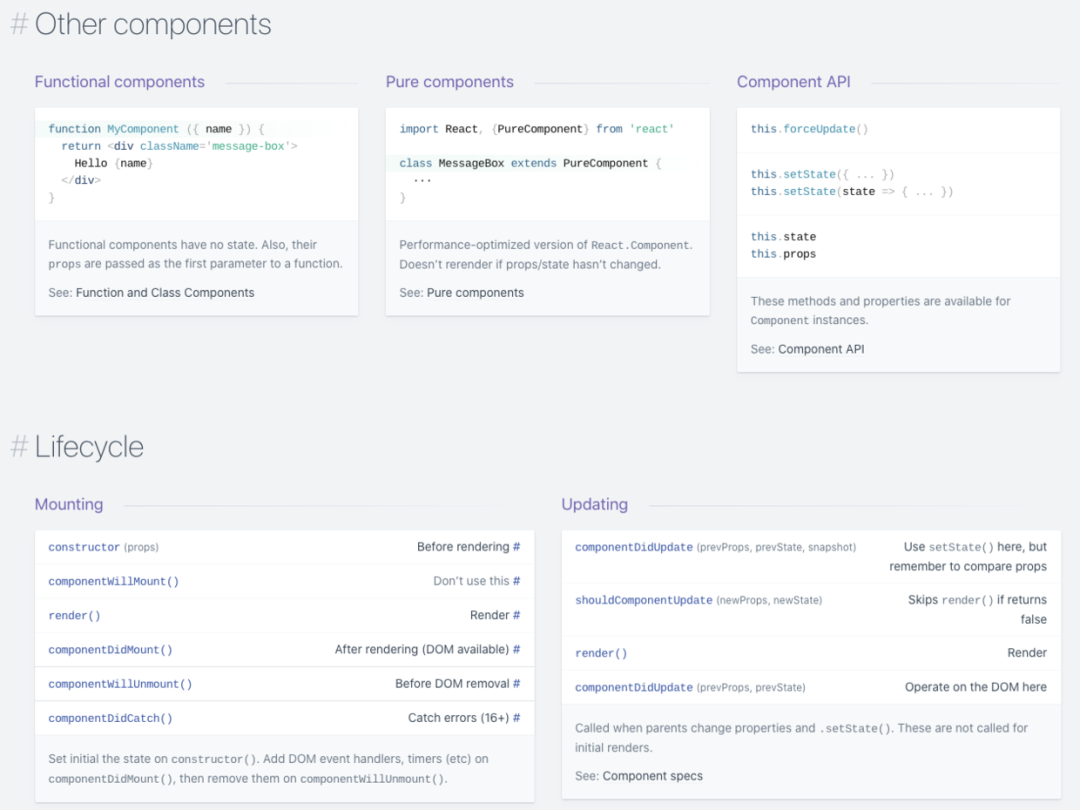
Task: Click the # anchor in the render() row
Action: coord(517,615)
